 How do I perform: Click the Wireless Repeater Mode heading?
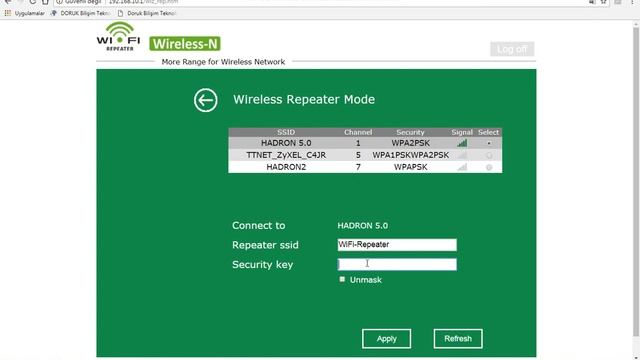coord(304,100)
